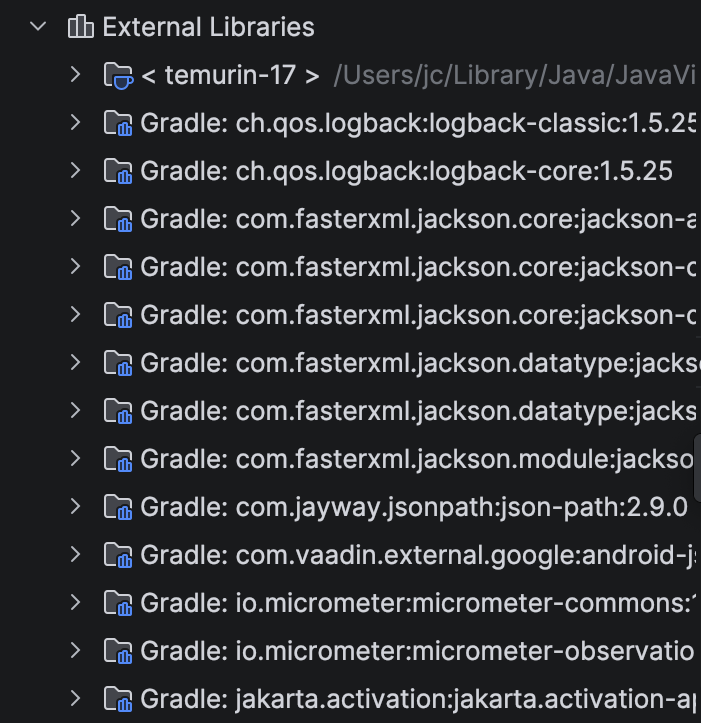Expand the temurin-17 JDK entry

pos(76,74)
